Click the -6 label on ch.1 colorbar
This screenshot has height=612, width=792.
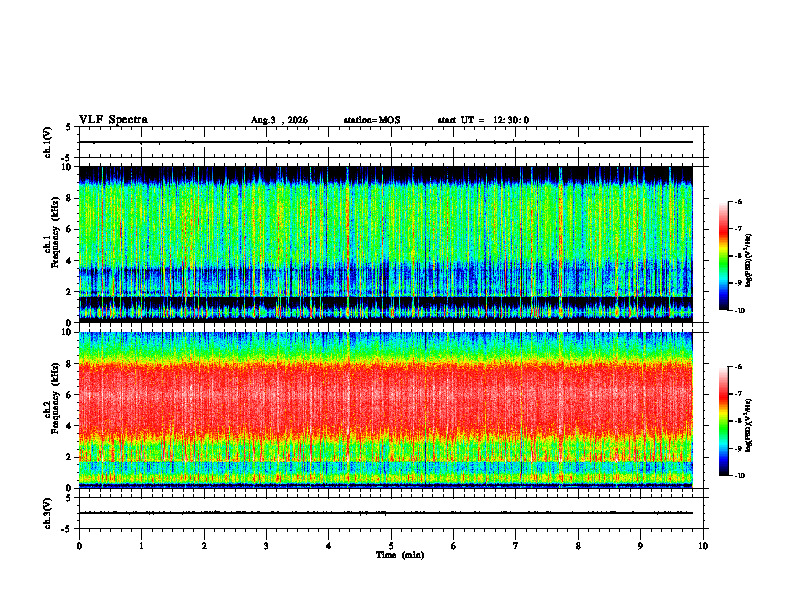[x=737, y=201]
